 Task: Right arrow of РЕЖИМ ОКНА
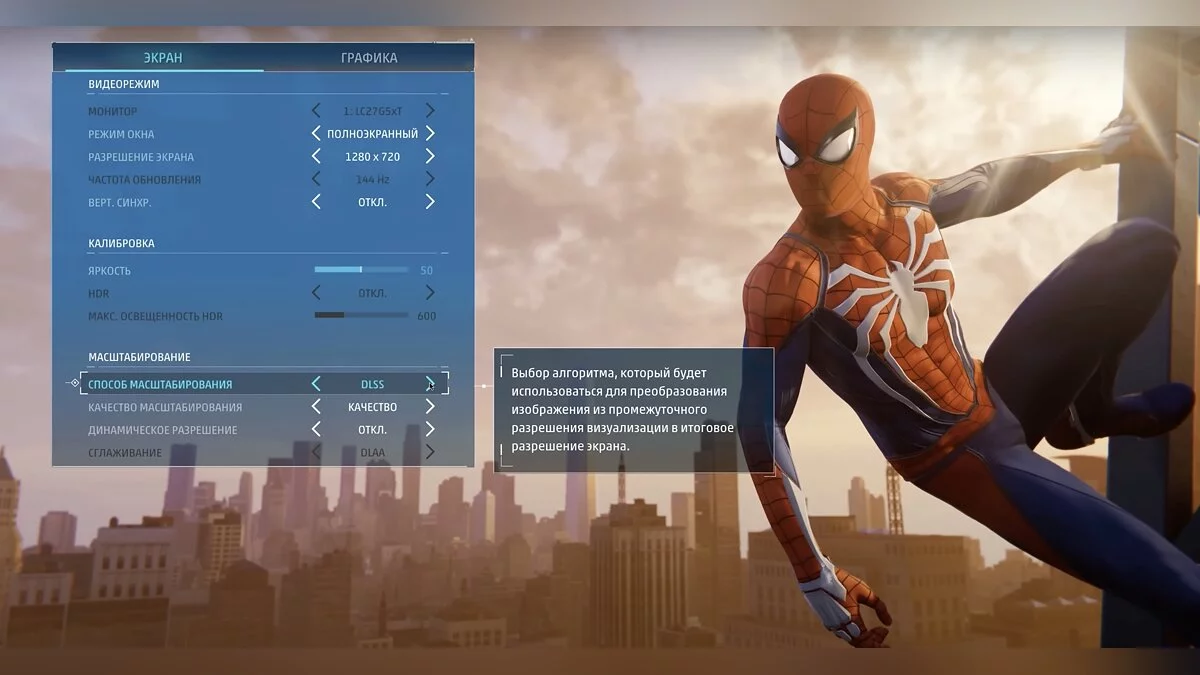430,134
